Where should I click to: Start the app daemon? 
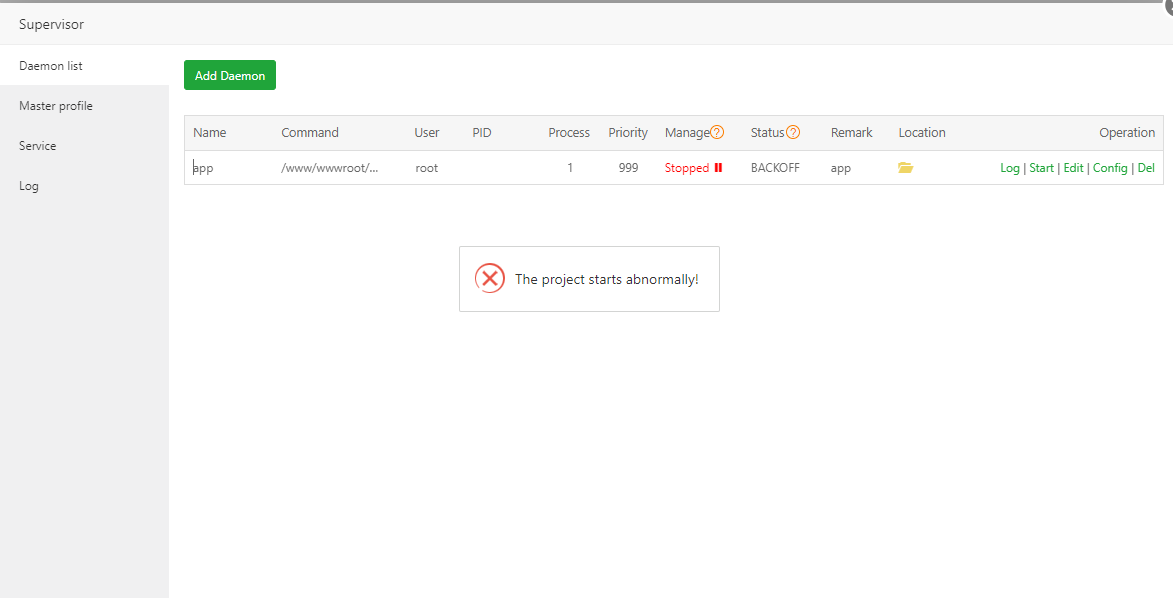click(x=1041, y=168)
